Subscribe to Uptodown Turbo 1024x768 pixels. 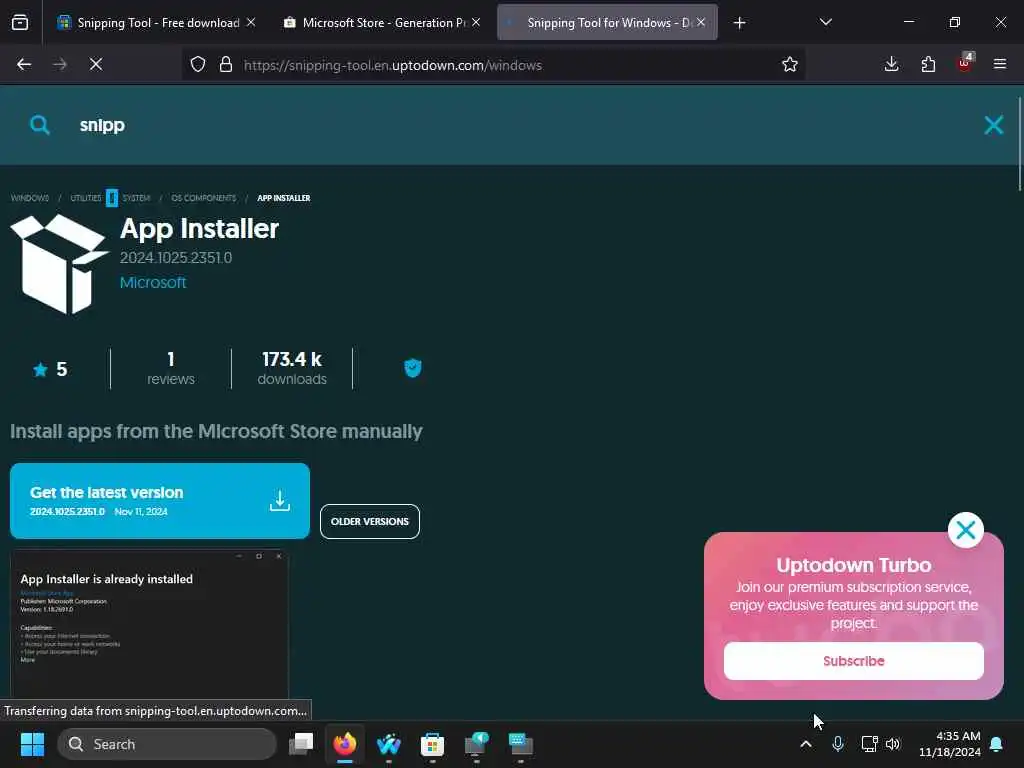(x=854, y=661)
